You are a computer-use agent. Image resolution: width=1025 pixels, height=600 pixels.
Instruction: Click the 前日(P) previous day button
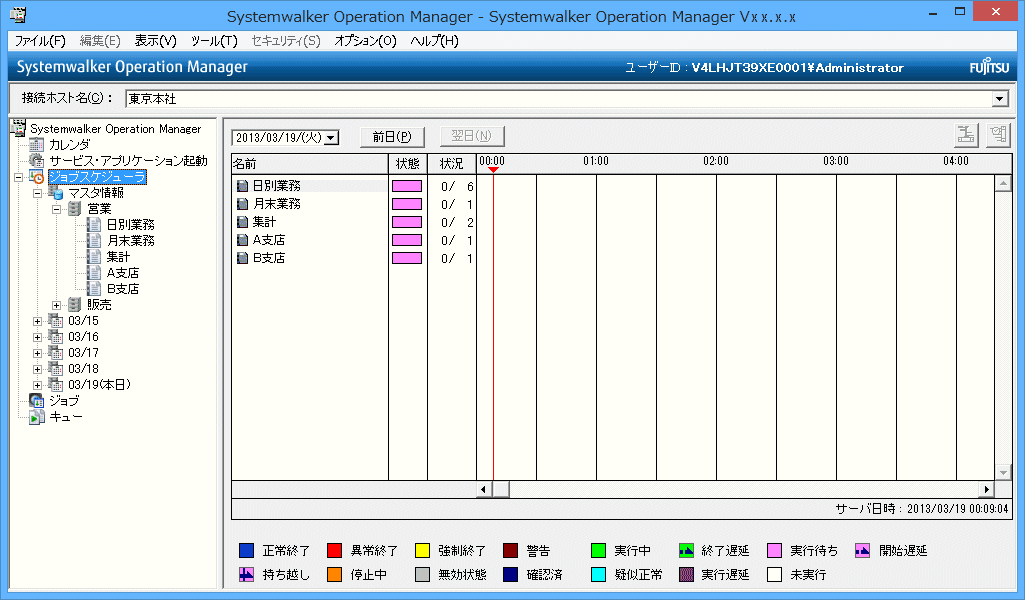click(392, 137)
